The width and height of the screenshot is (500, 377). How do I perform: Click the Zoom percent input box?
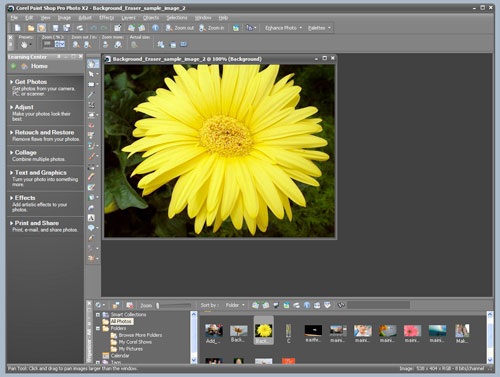(48, 44)
